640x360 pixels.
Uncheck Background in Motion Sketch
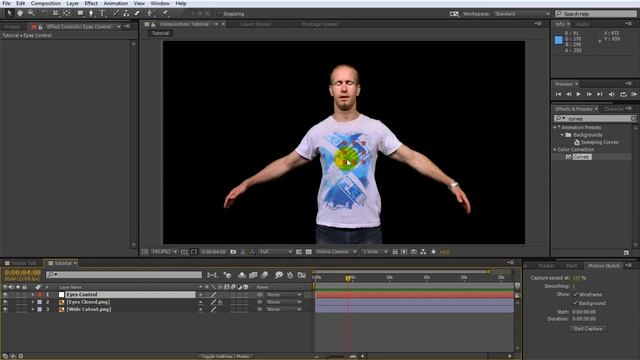[x=576, y=303]
